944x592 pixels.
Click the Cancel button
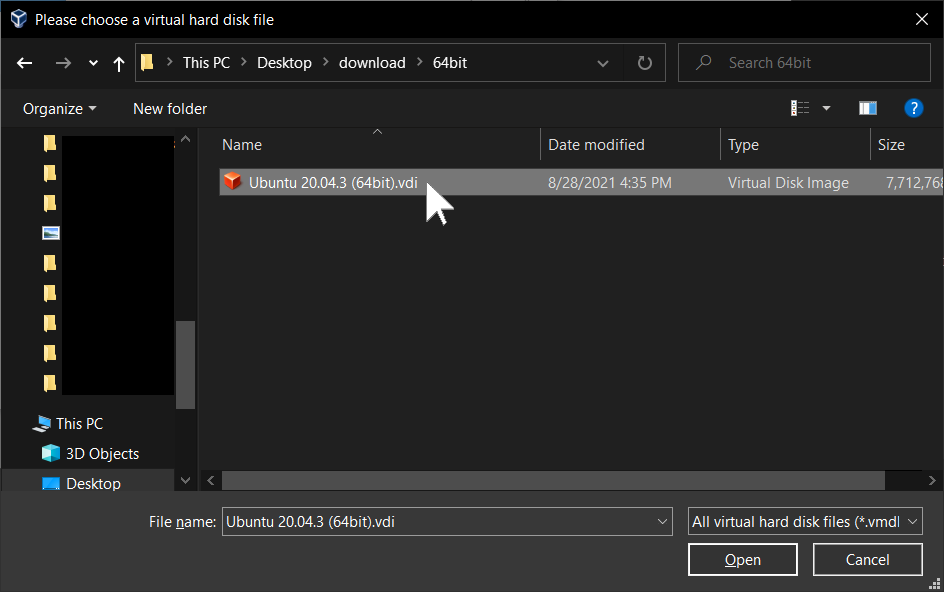tap(868, 559)
